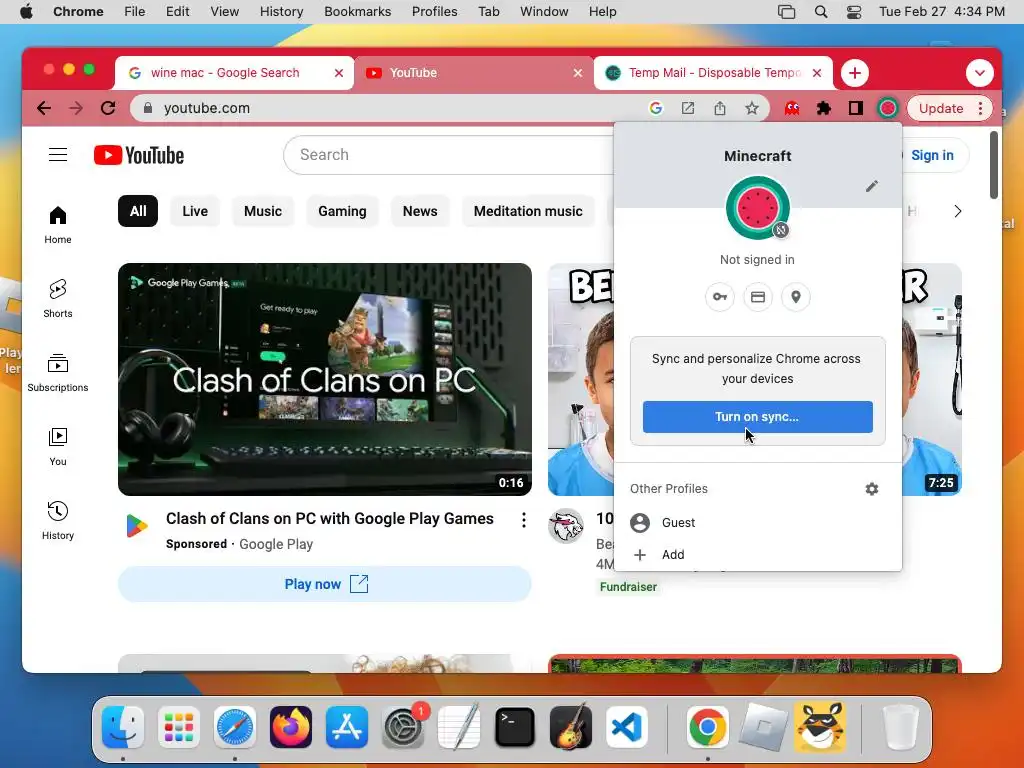1024x768 pixels.
Task: Go forward in browser history
Action: tap(76, 108)
